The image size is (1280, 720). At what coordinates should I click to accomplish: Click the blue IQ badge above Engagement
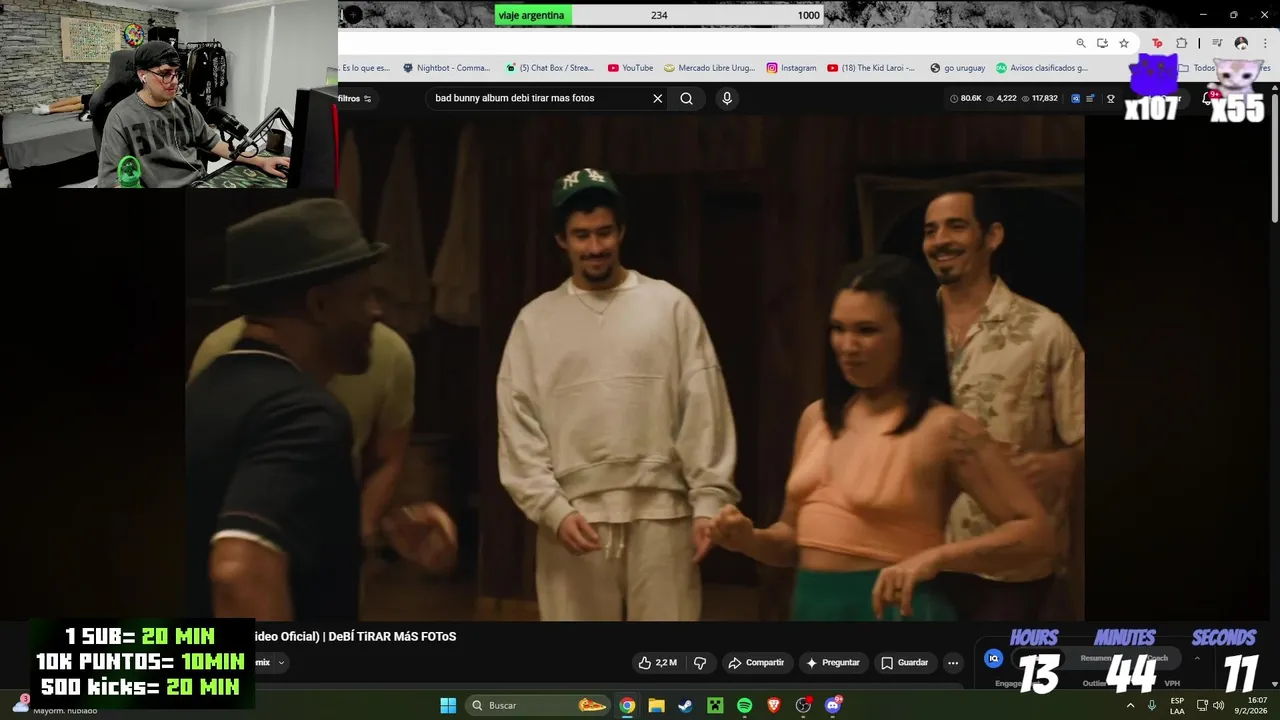[x=993, y=658]
